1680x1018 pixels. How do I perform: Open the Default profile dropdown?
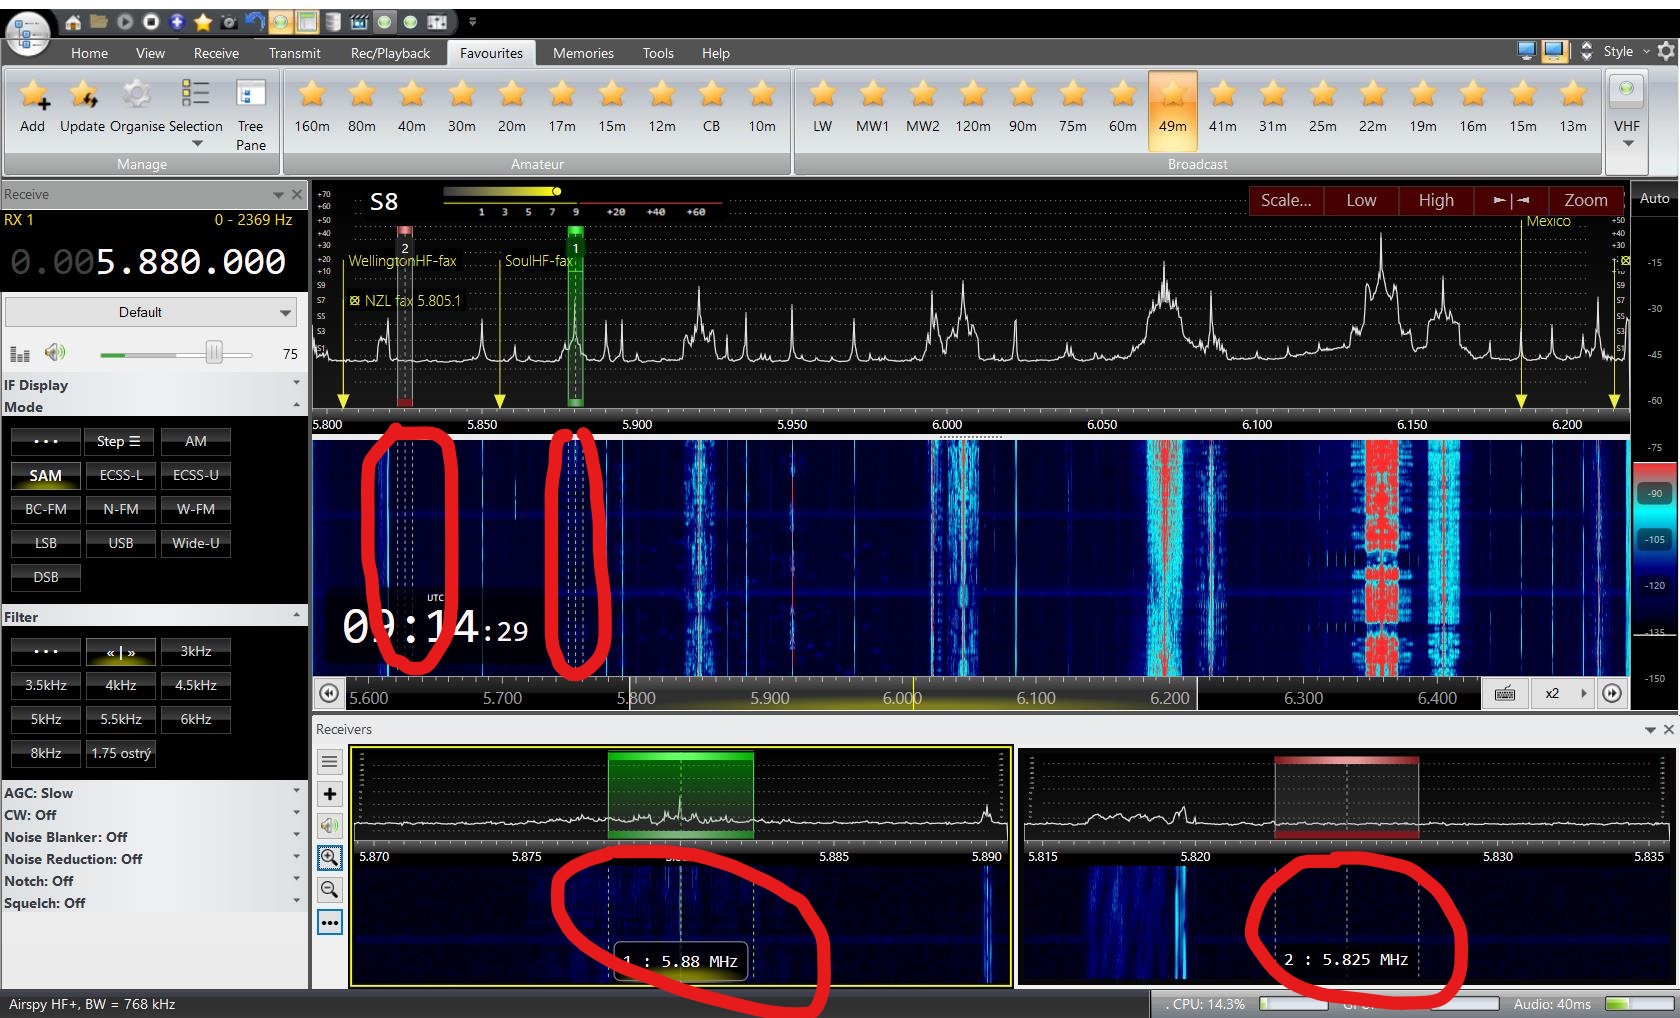(x=152, y=312)
